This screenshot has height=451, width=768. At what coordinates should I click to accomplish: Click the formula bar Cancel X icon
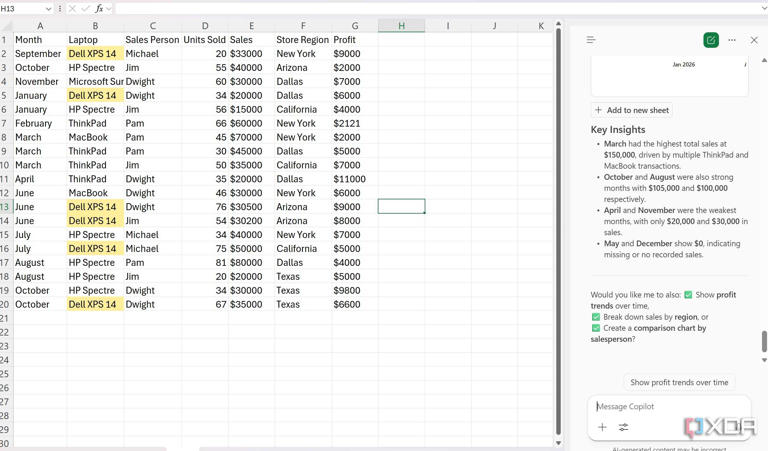(x=72, y=9)
